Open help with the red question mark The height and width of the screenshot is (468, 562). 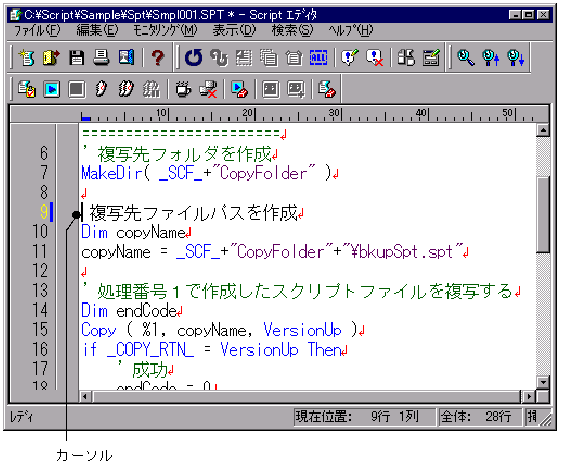158,57
